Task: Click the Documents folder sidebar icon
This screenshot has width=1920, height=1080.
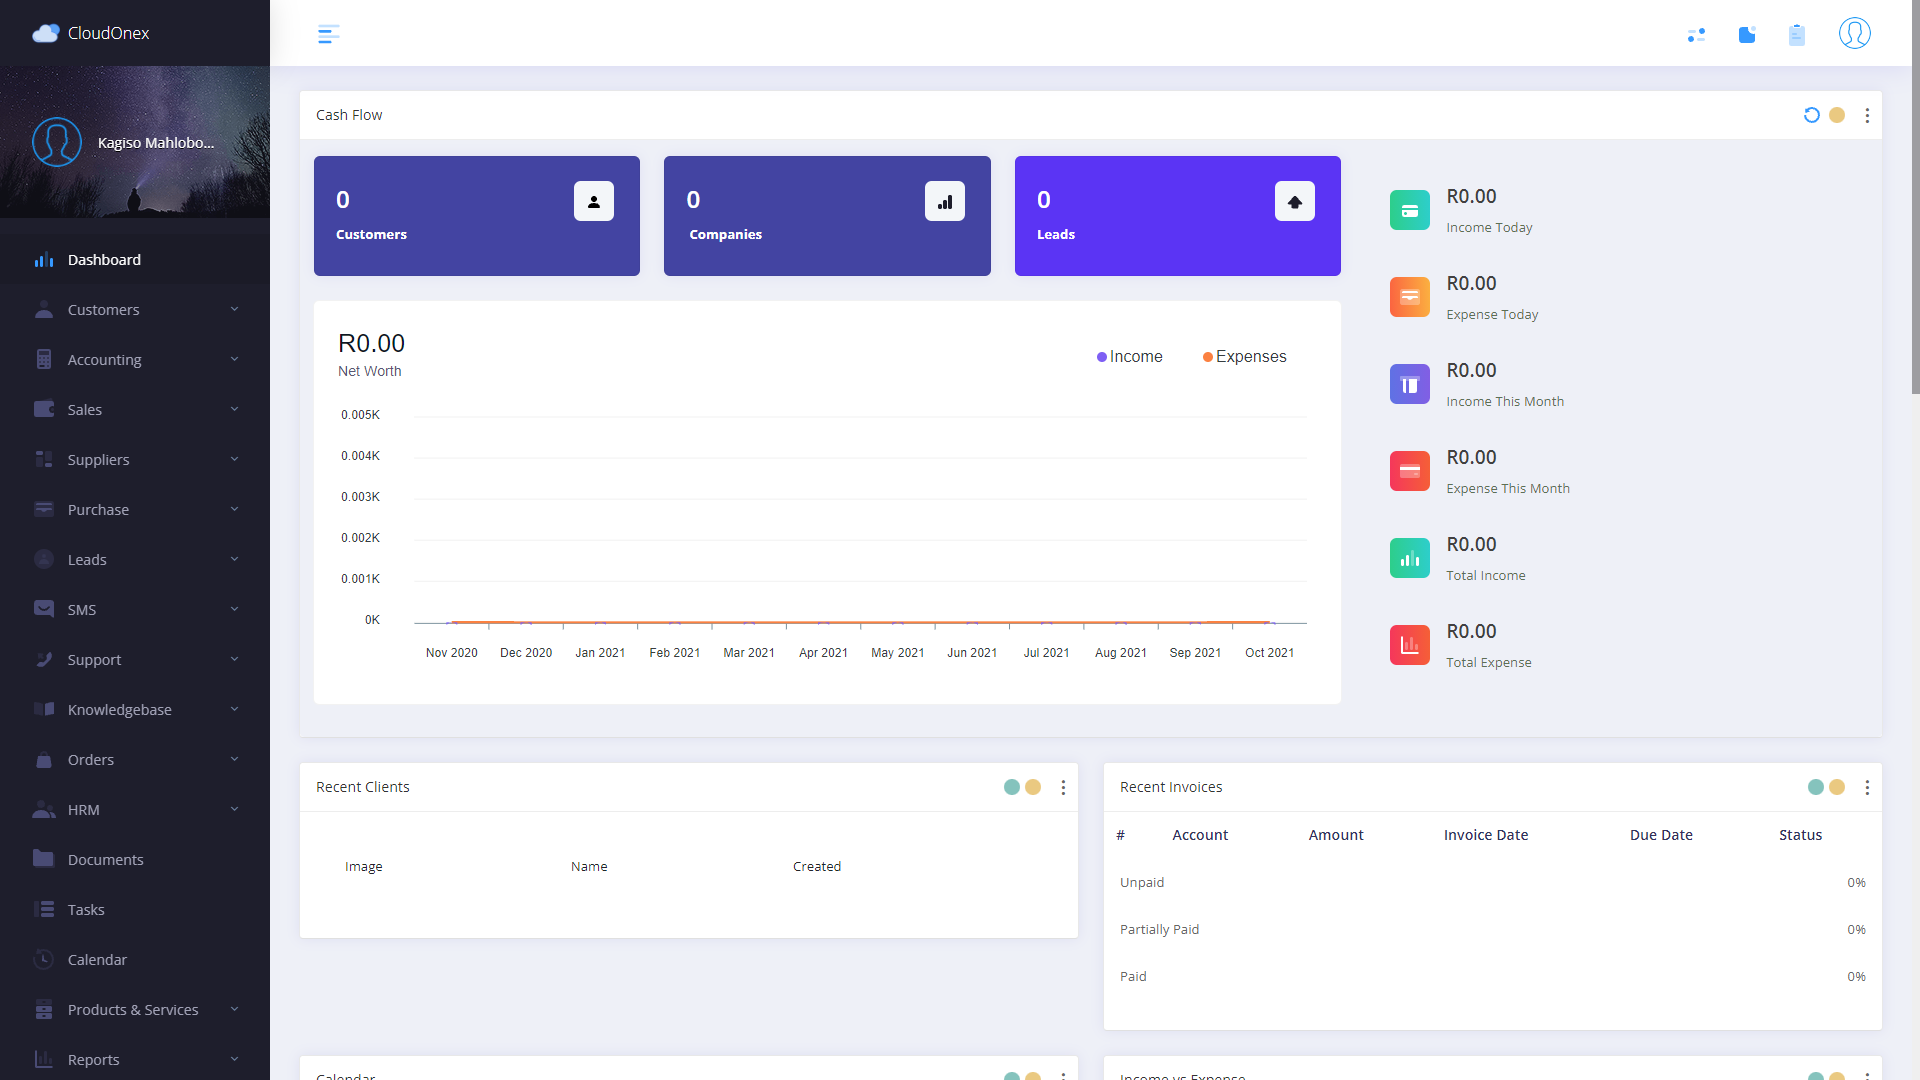Action: coord(44,859)
